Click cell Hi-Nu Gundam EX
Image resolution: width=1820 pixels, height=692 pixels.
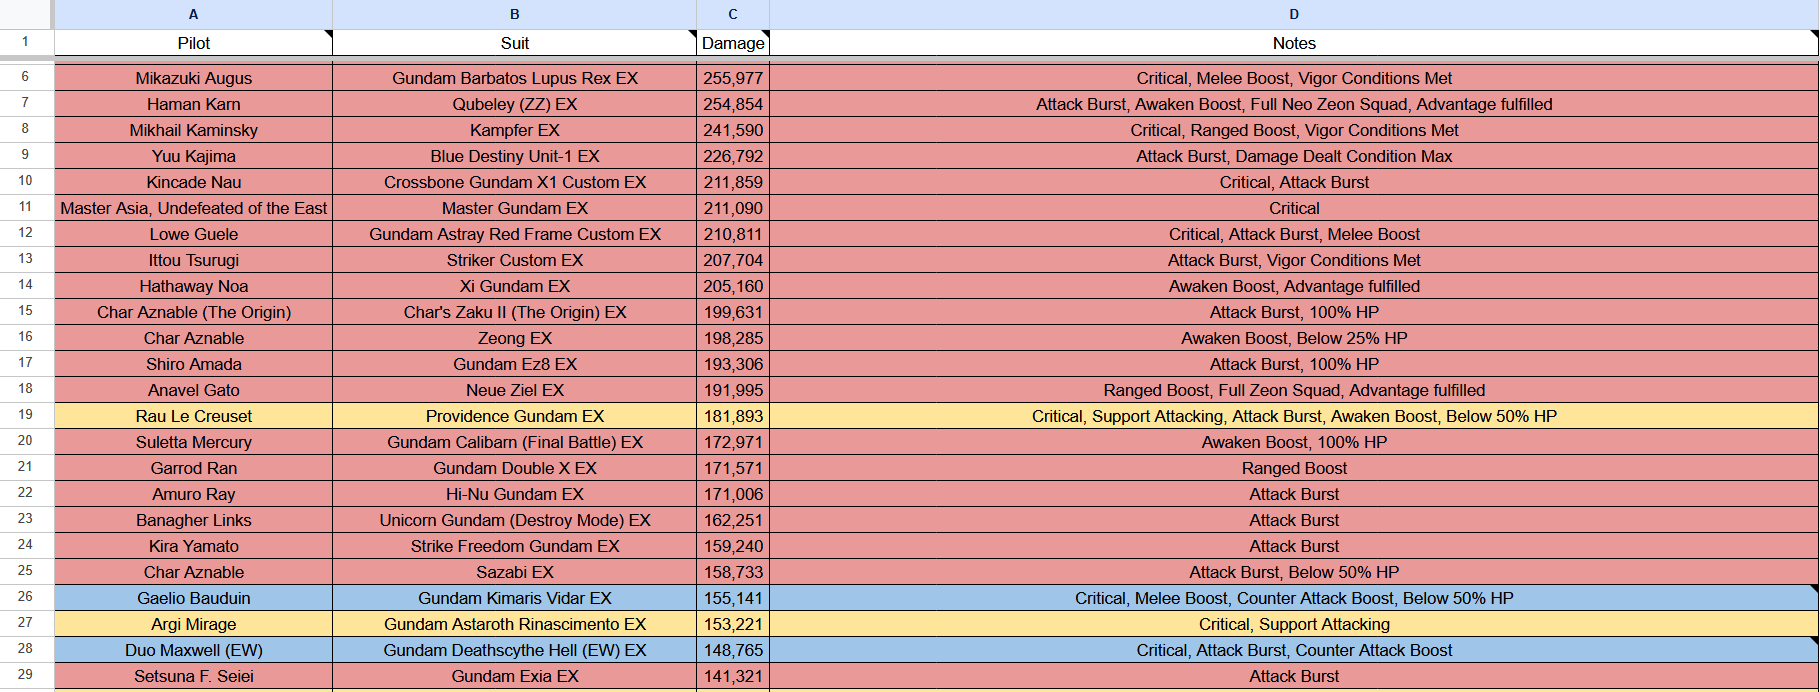(x=514, y=494)
